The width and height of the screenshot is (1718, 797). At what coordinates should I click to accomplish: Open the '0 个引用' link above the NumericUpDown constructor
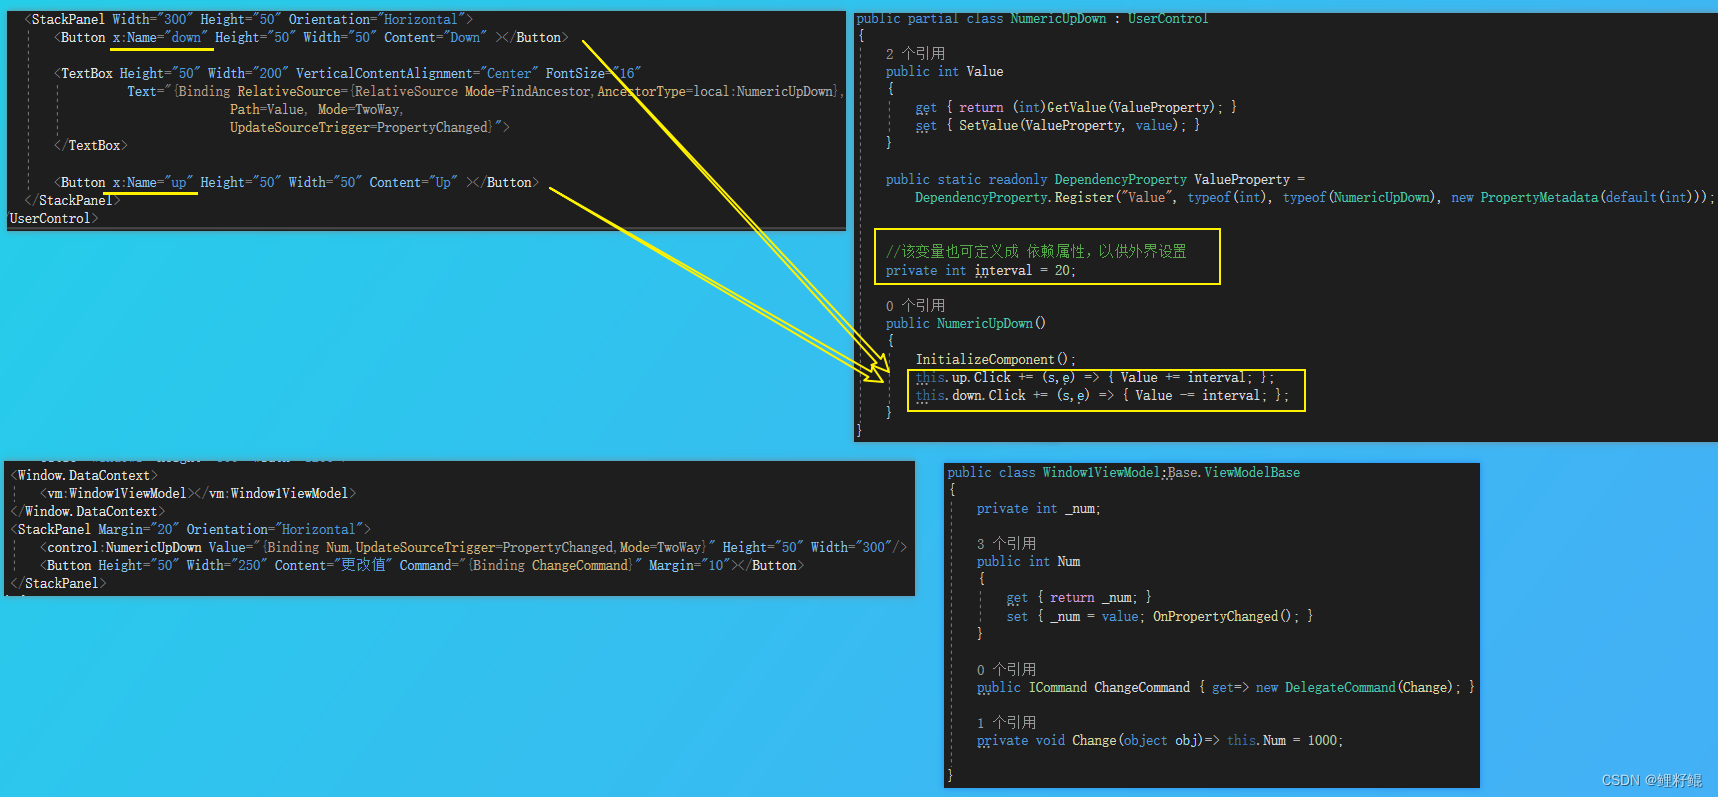[915, 305]
